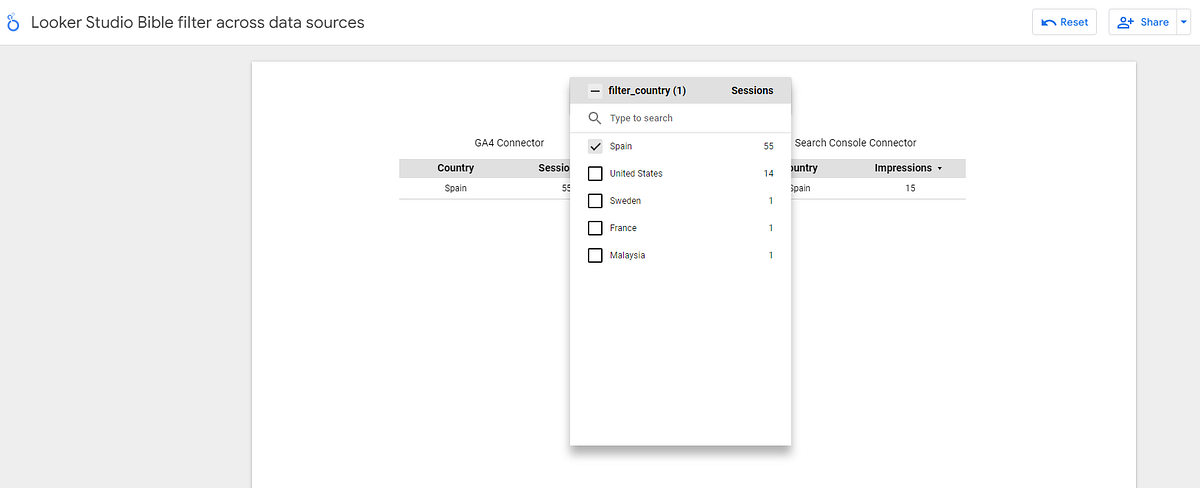The width and height of the screenshot is (1200, 488).
Task: Click the report title text
Action: [x=198, y=22]
